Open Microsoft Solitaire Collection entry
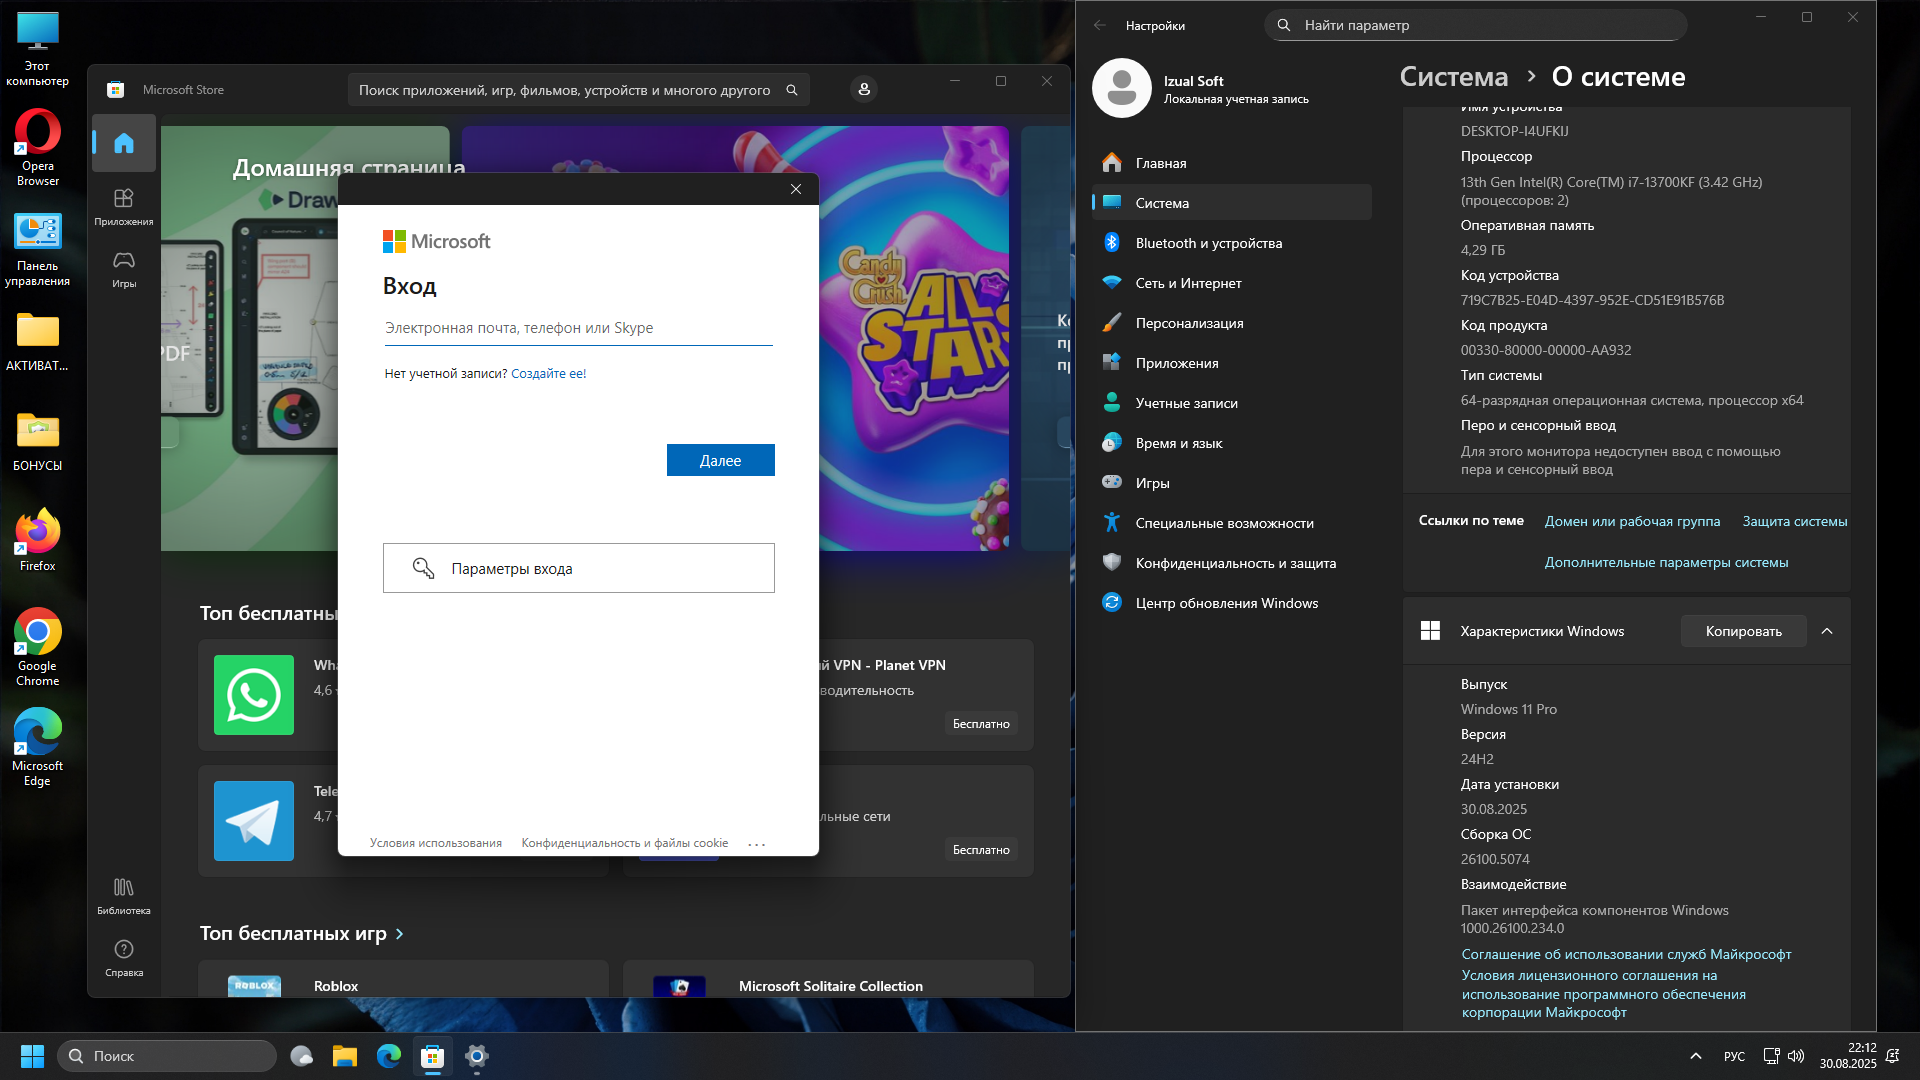This screenshot has width=1920, height=1080. [x=828, y=980]
